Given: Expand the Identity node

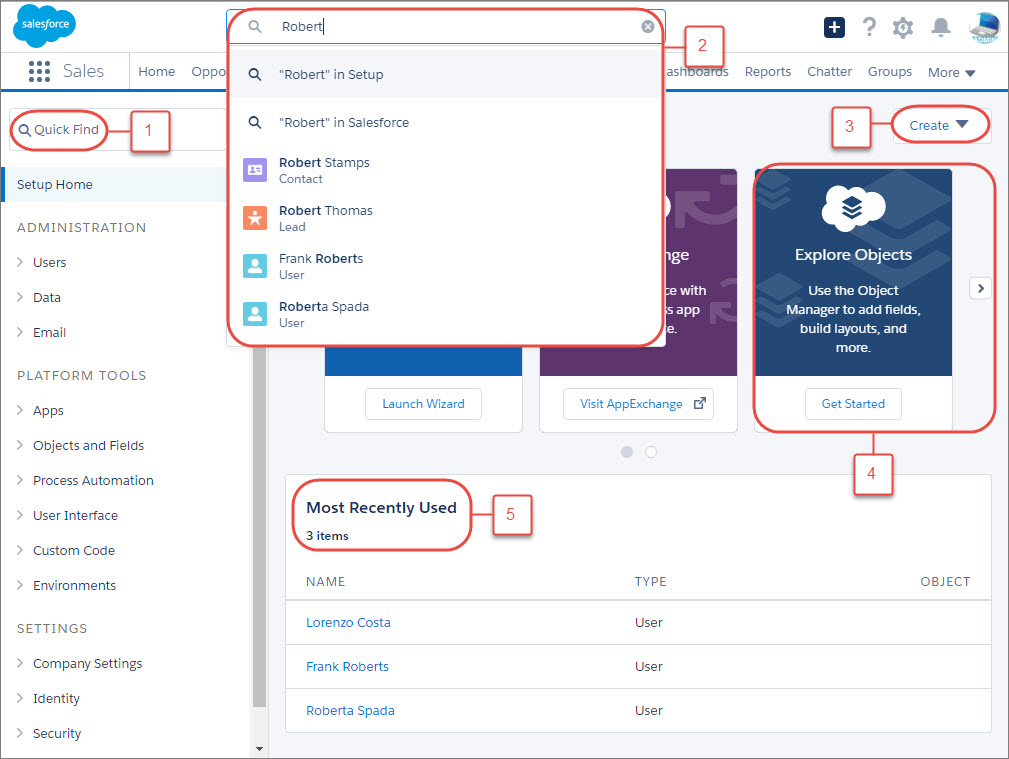Looking at the screenshot, I should pos(19,698).
